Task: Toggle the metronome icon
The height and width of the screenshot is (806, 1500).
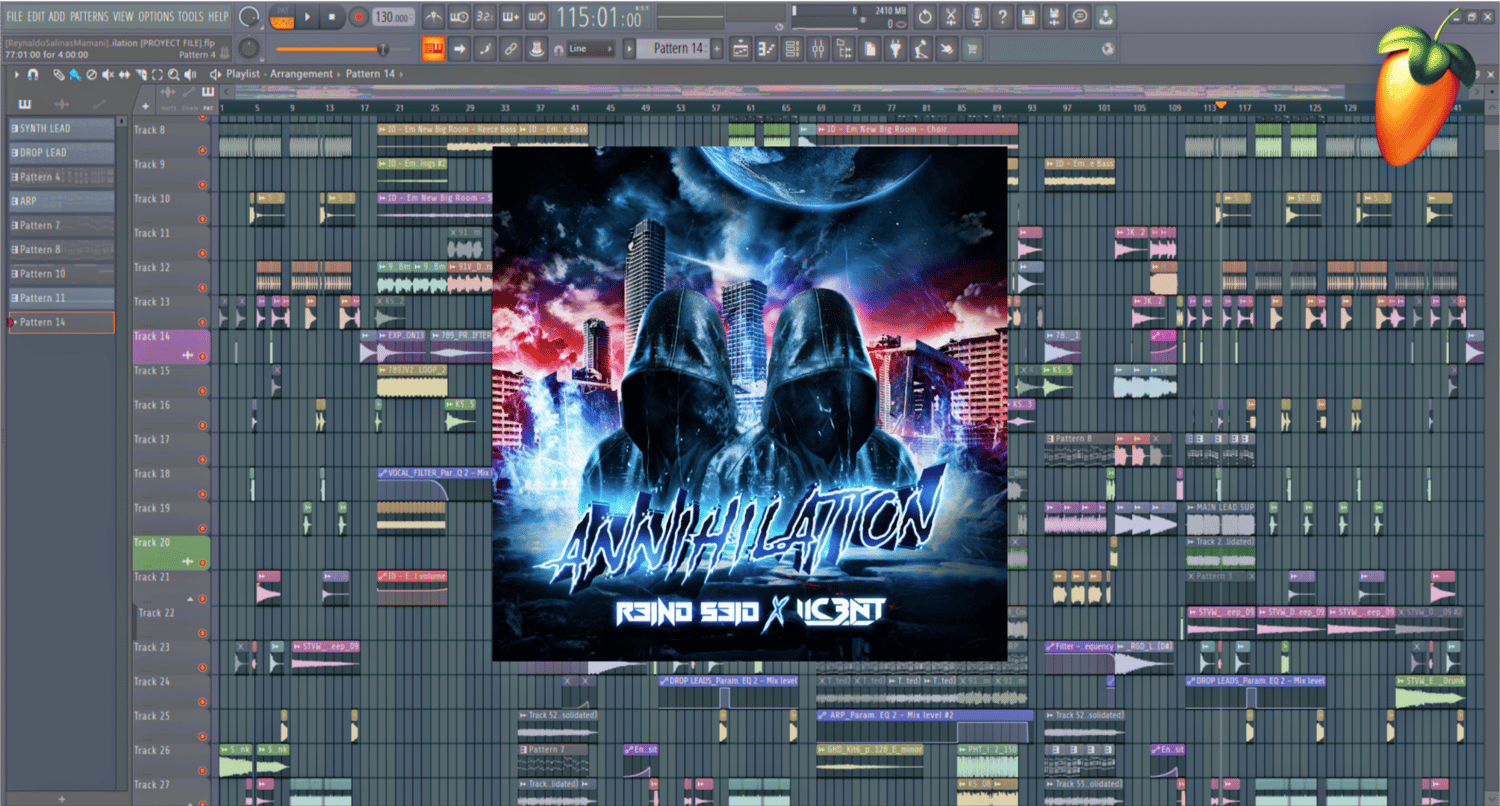Action: pyautogui.click(x=434, y=17)
